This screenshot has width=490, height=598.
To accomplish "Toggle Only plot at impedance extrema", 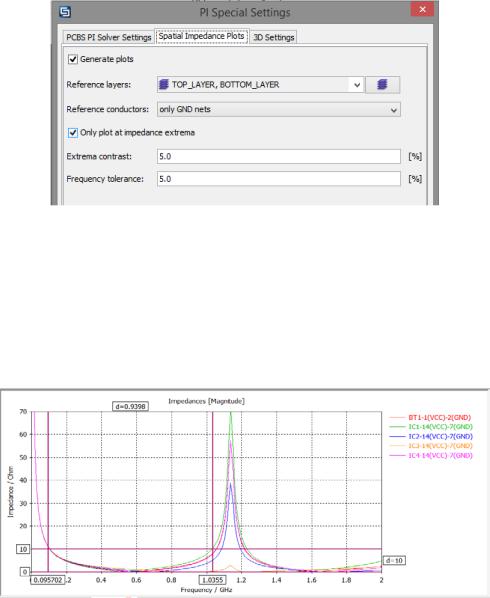I will point(73,133).
